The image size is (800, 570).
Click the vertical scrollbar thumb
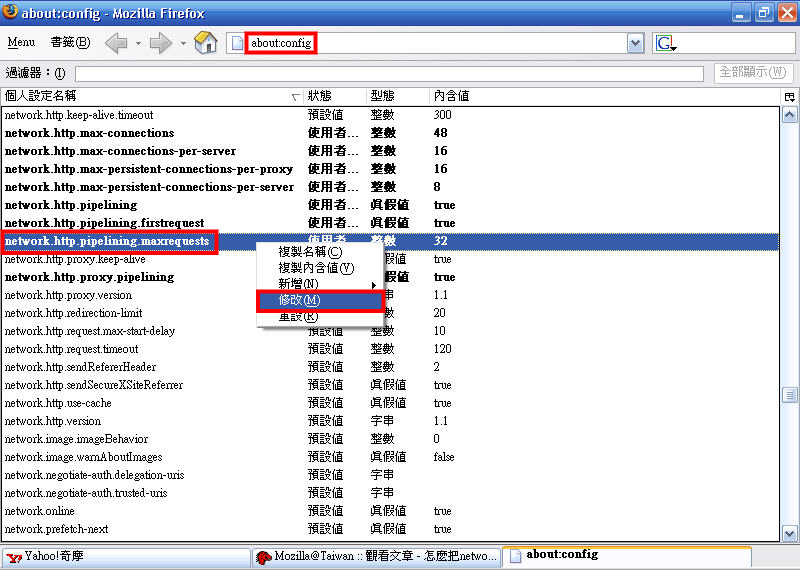789,394
